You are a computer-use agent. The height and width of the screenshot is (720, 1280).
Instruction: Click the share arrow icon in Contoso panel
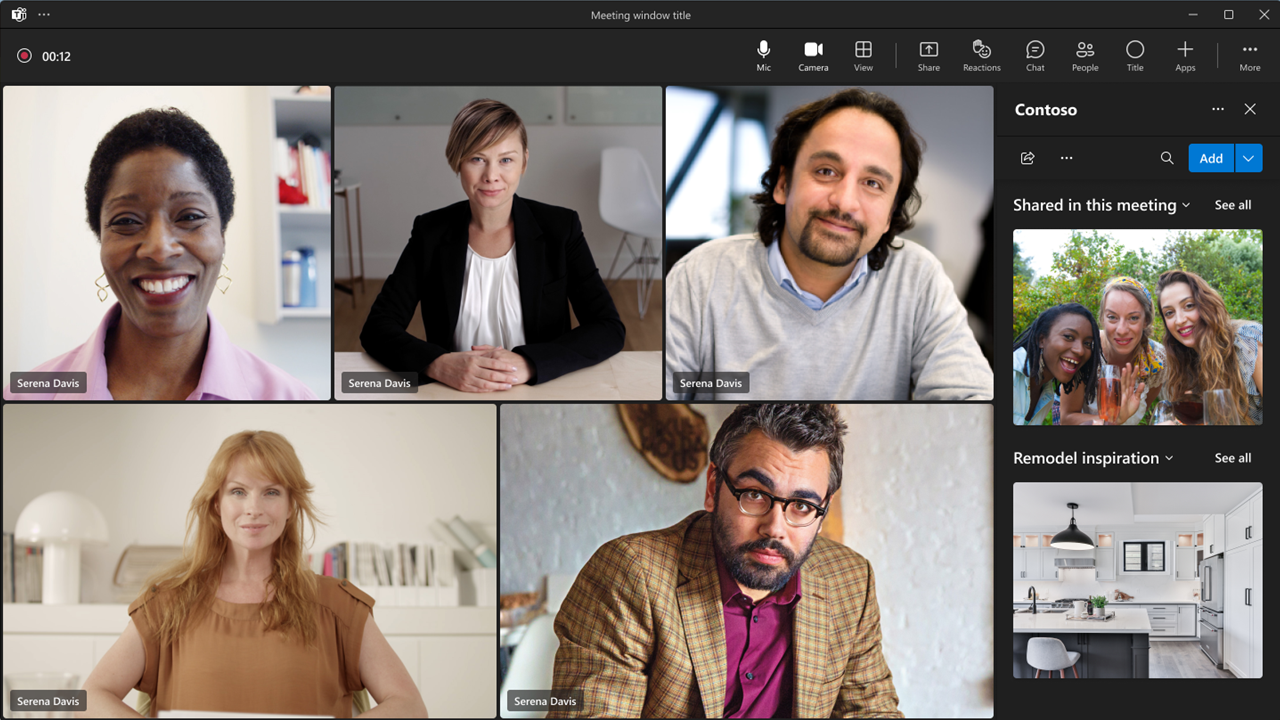pos(1027,158)
